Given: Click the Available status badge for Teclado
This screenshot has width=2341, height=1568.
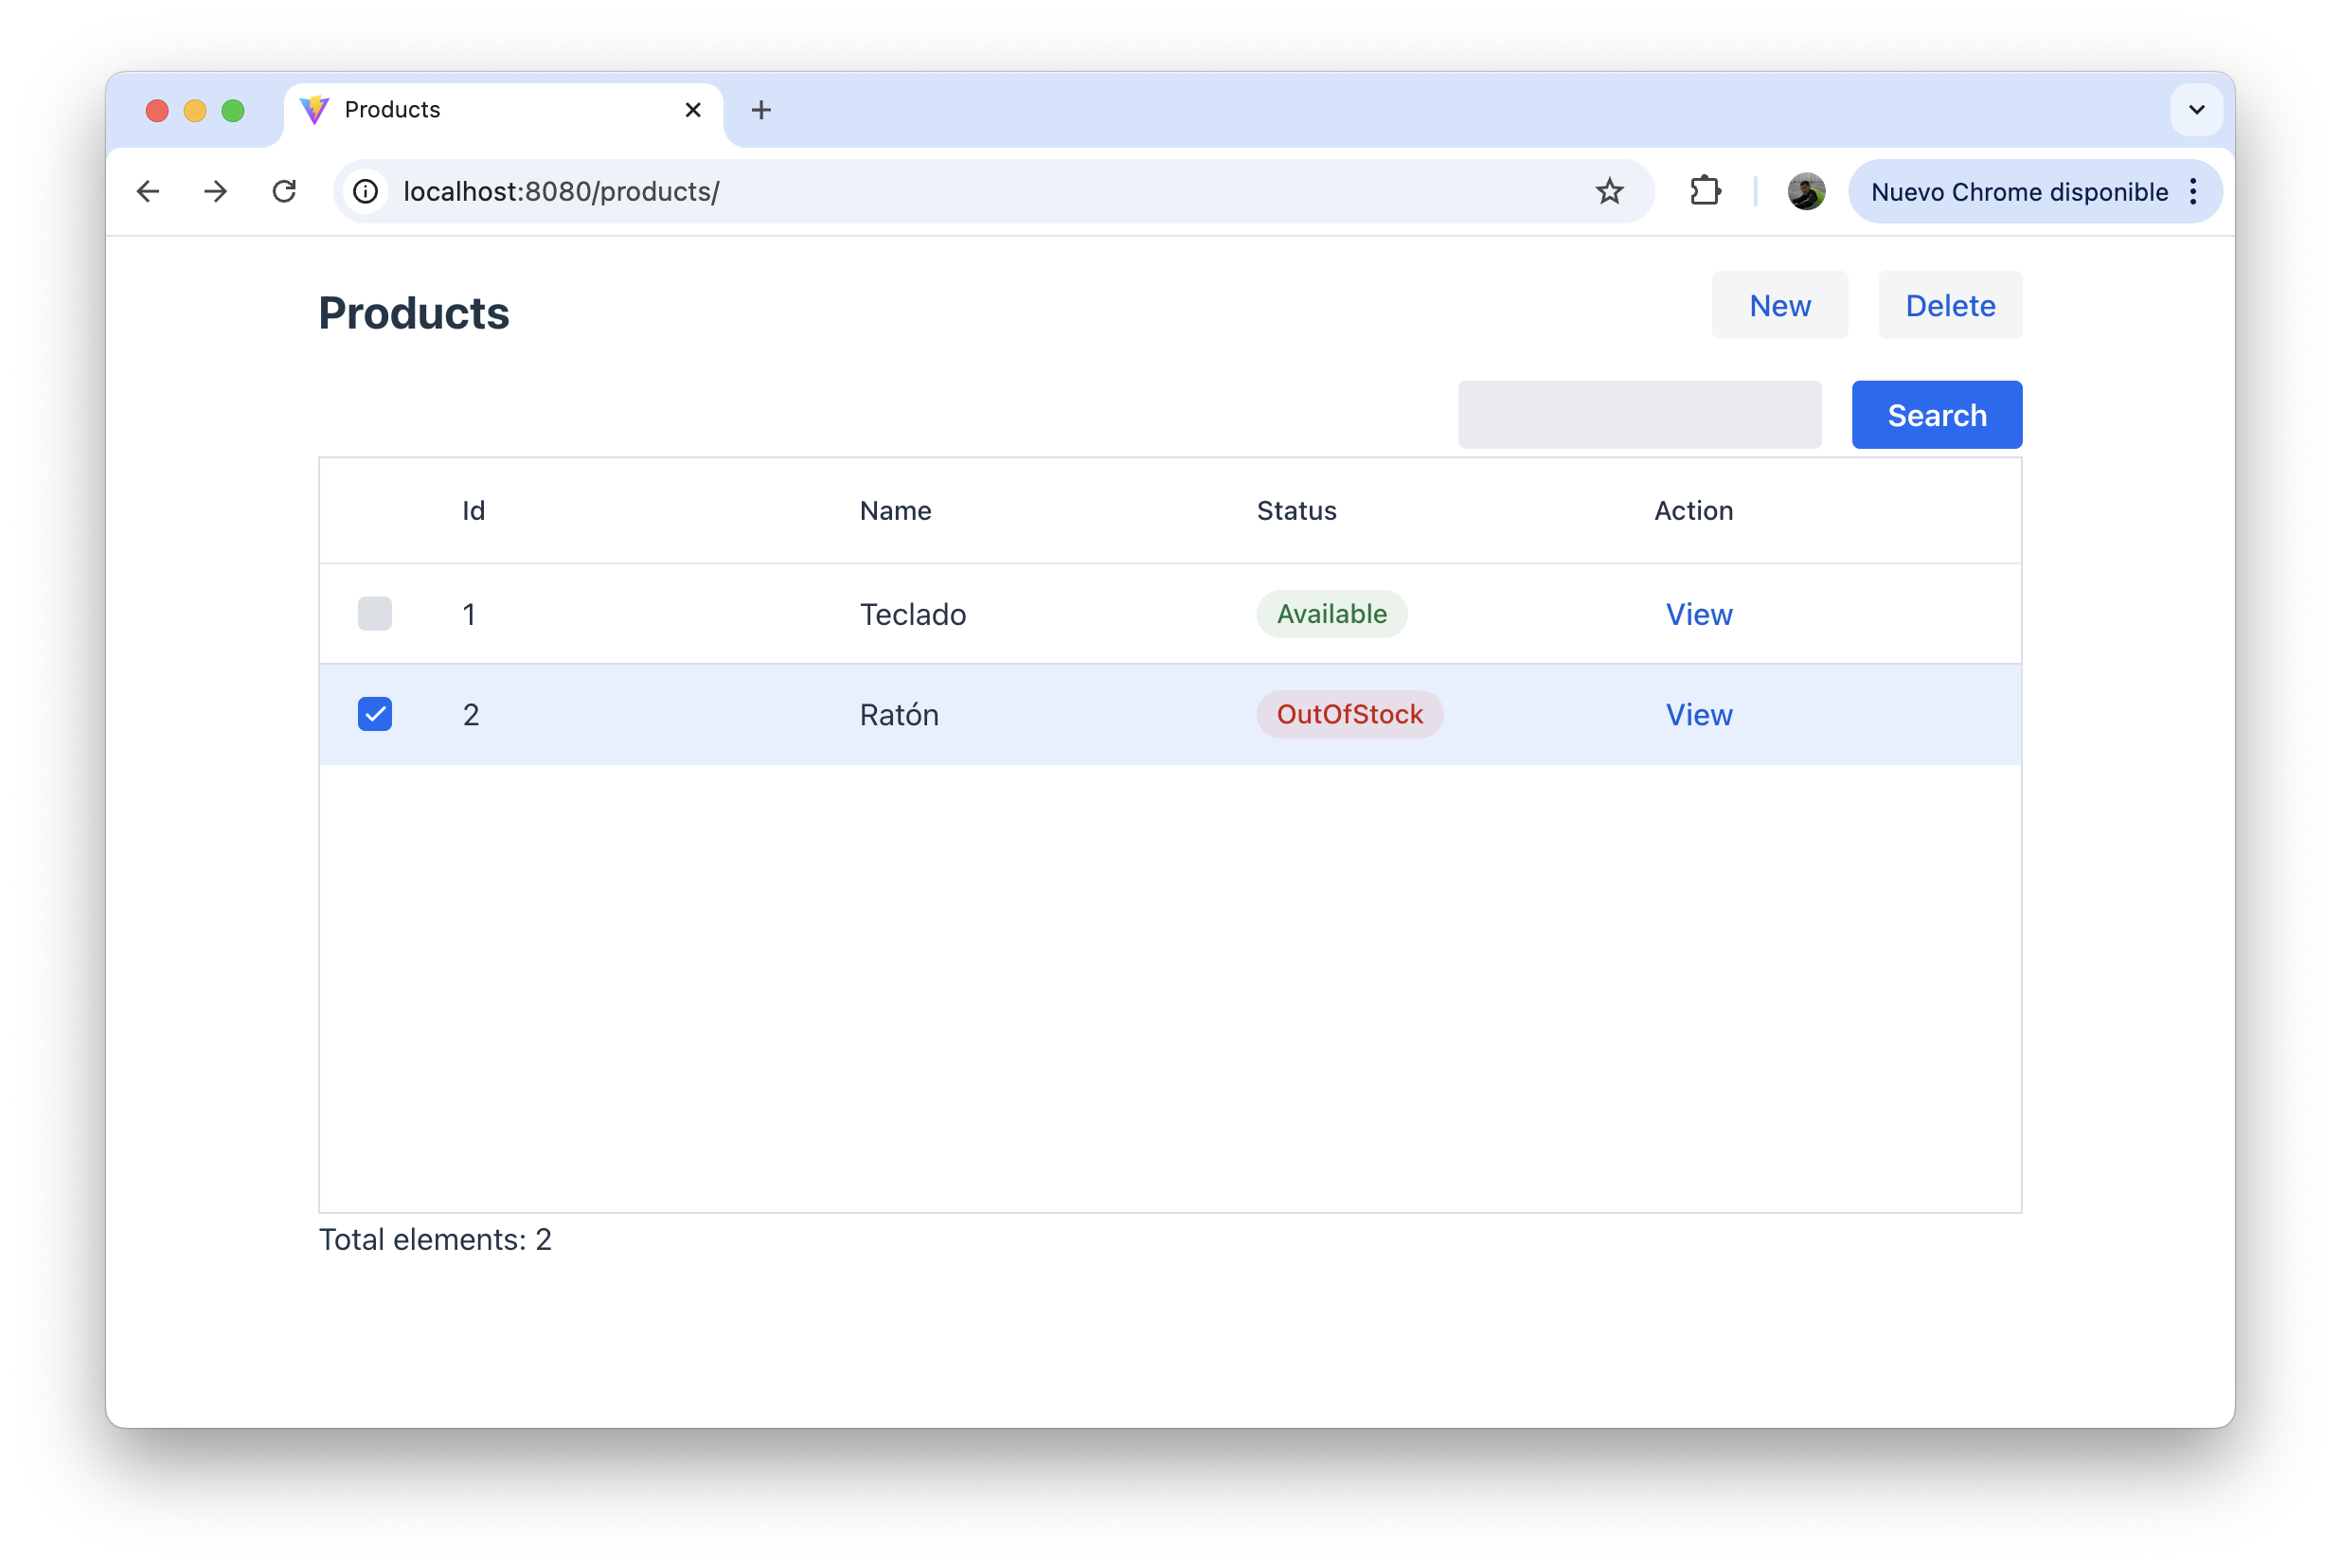Looking at the screenshot, I should [1331, 614].
